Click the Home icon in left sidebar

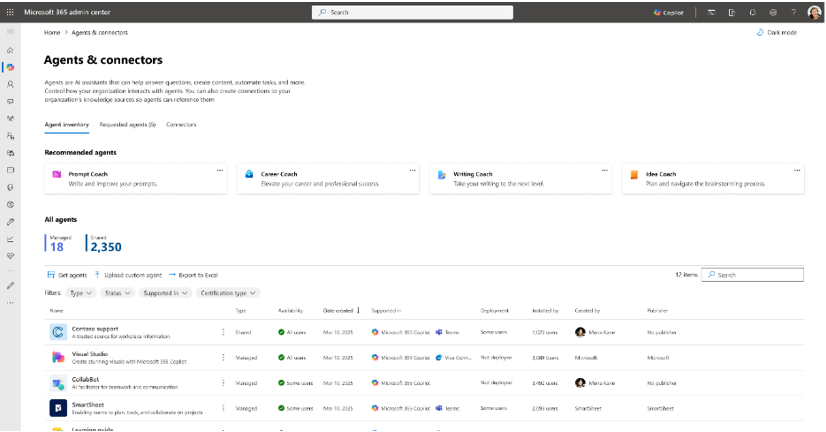11,50
